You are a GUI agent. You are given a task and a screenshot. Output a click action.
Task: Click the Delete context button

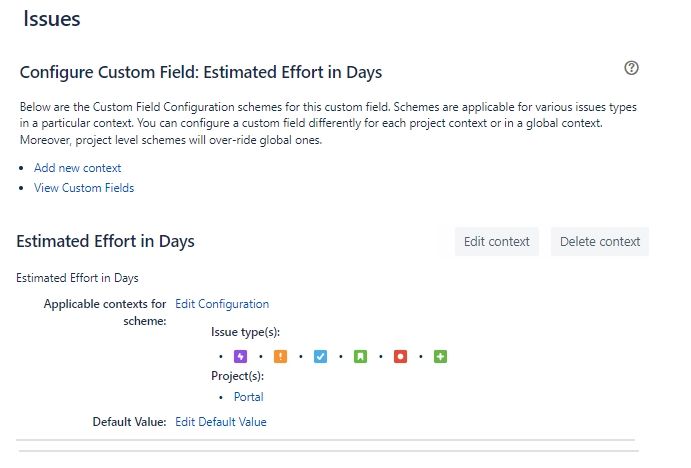click(x=600, y=241)
